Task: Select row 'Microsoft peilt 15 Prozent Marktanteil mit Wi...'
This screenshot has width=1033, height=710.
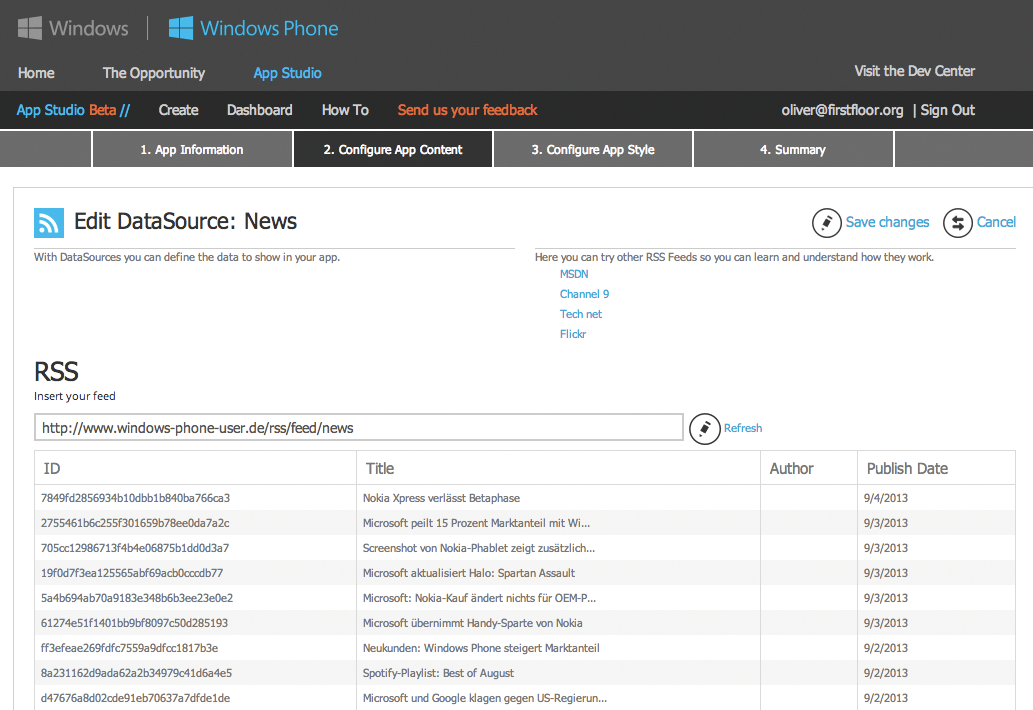Action: 525,523
